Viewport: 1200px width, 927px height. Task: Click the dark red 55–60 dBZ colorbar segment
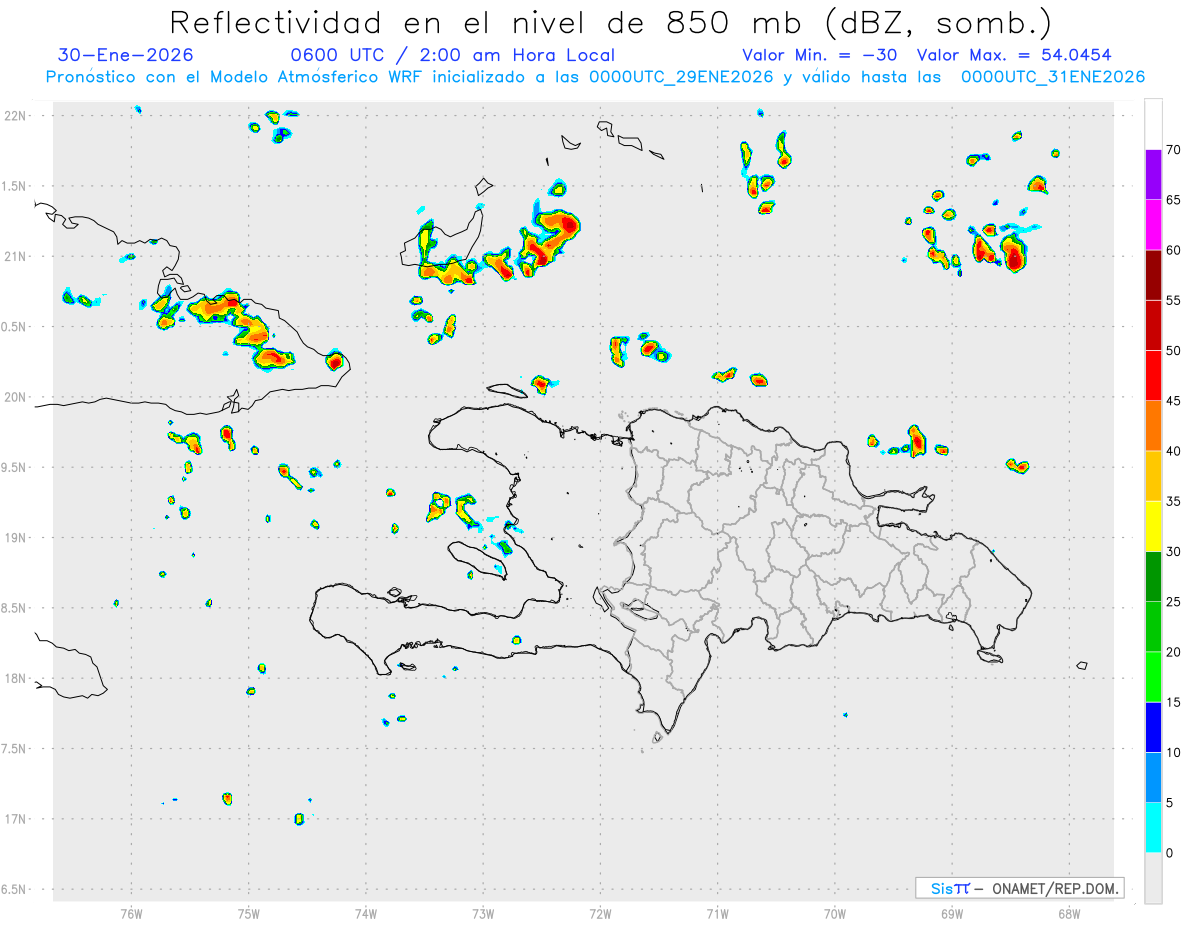[1153, 275]
